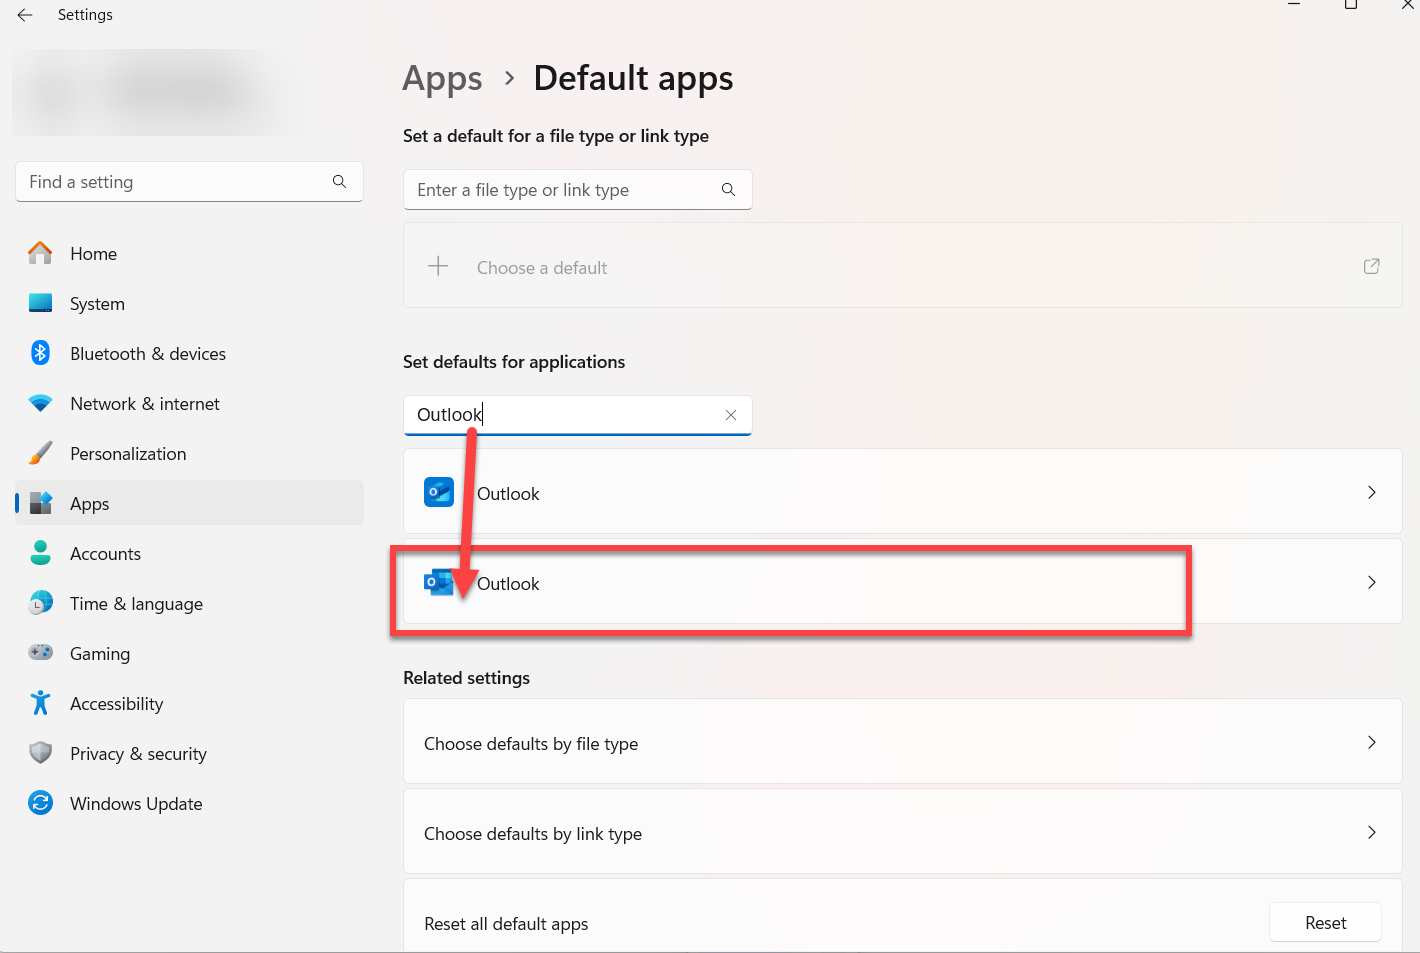The image size is (1420, 953).
Task: Click the plus icon beside Choose a default
Action: click(x=438, y=266)
